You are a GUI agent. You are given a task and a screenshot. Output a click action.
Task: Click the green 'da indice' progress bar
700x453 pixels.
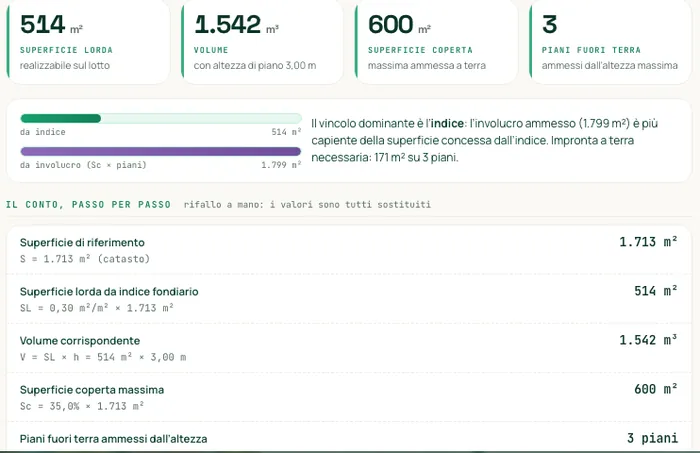tap(161, 118)
